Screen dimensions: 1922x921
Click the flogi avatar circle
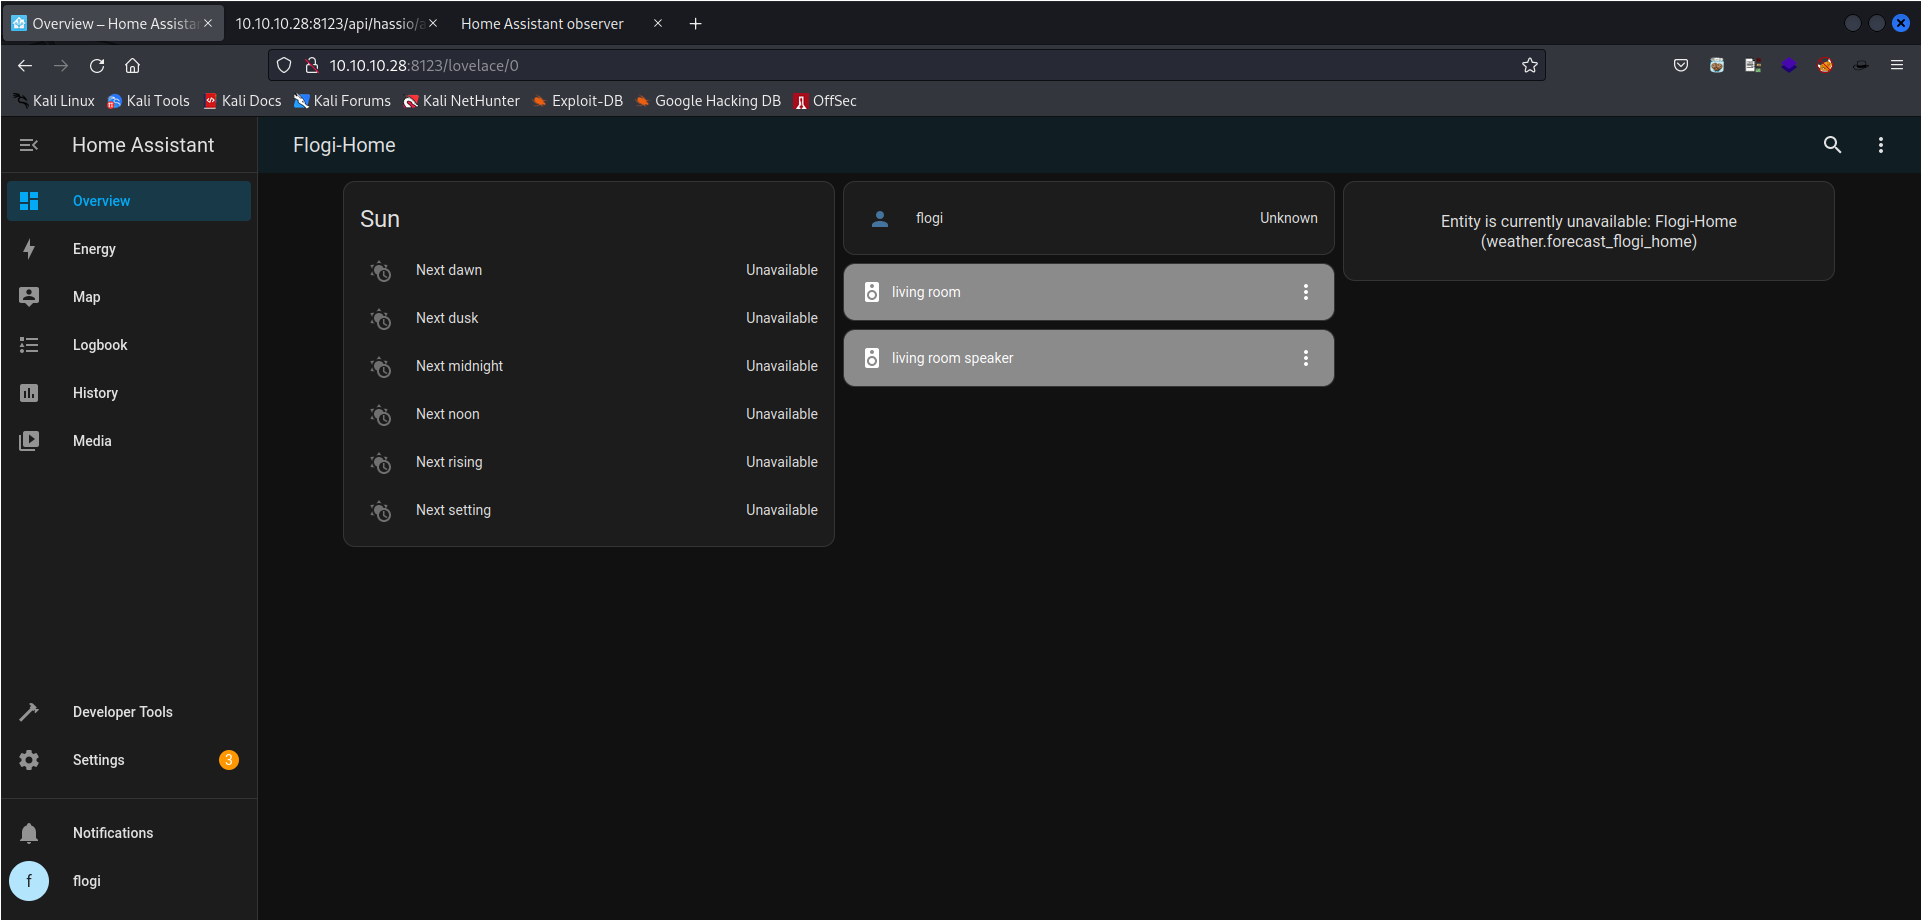coord(29,881)
